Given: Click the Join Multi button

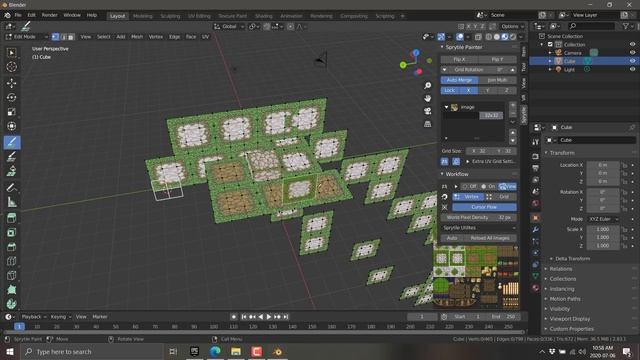Looking at the screenshot, I should 498,80.
